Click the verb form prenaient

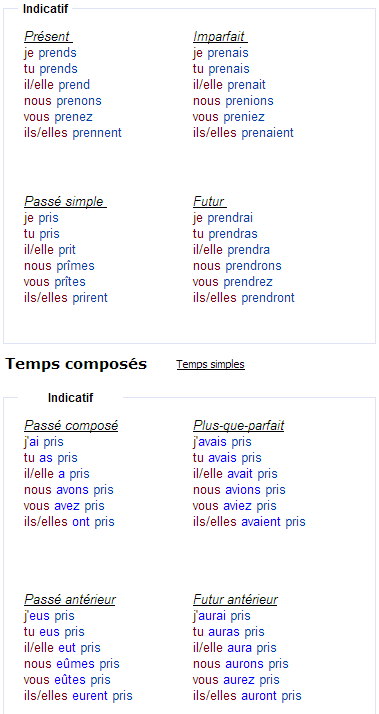pyautogui.click(x=267, y=133)
